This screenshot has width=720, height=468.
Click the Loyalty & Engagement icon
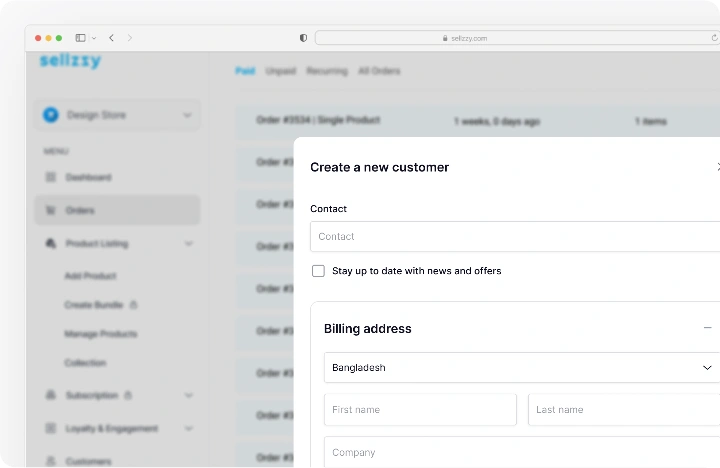tap(51, 429)
